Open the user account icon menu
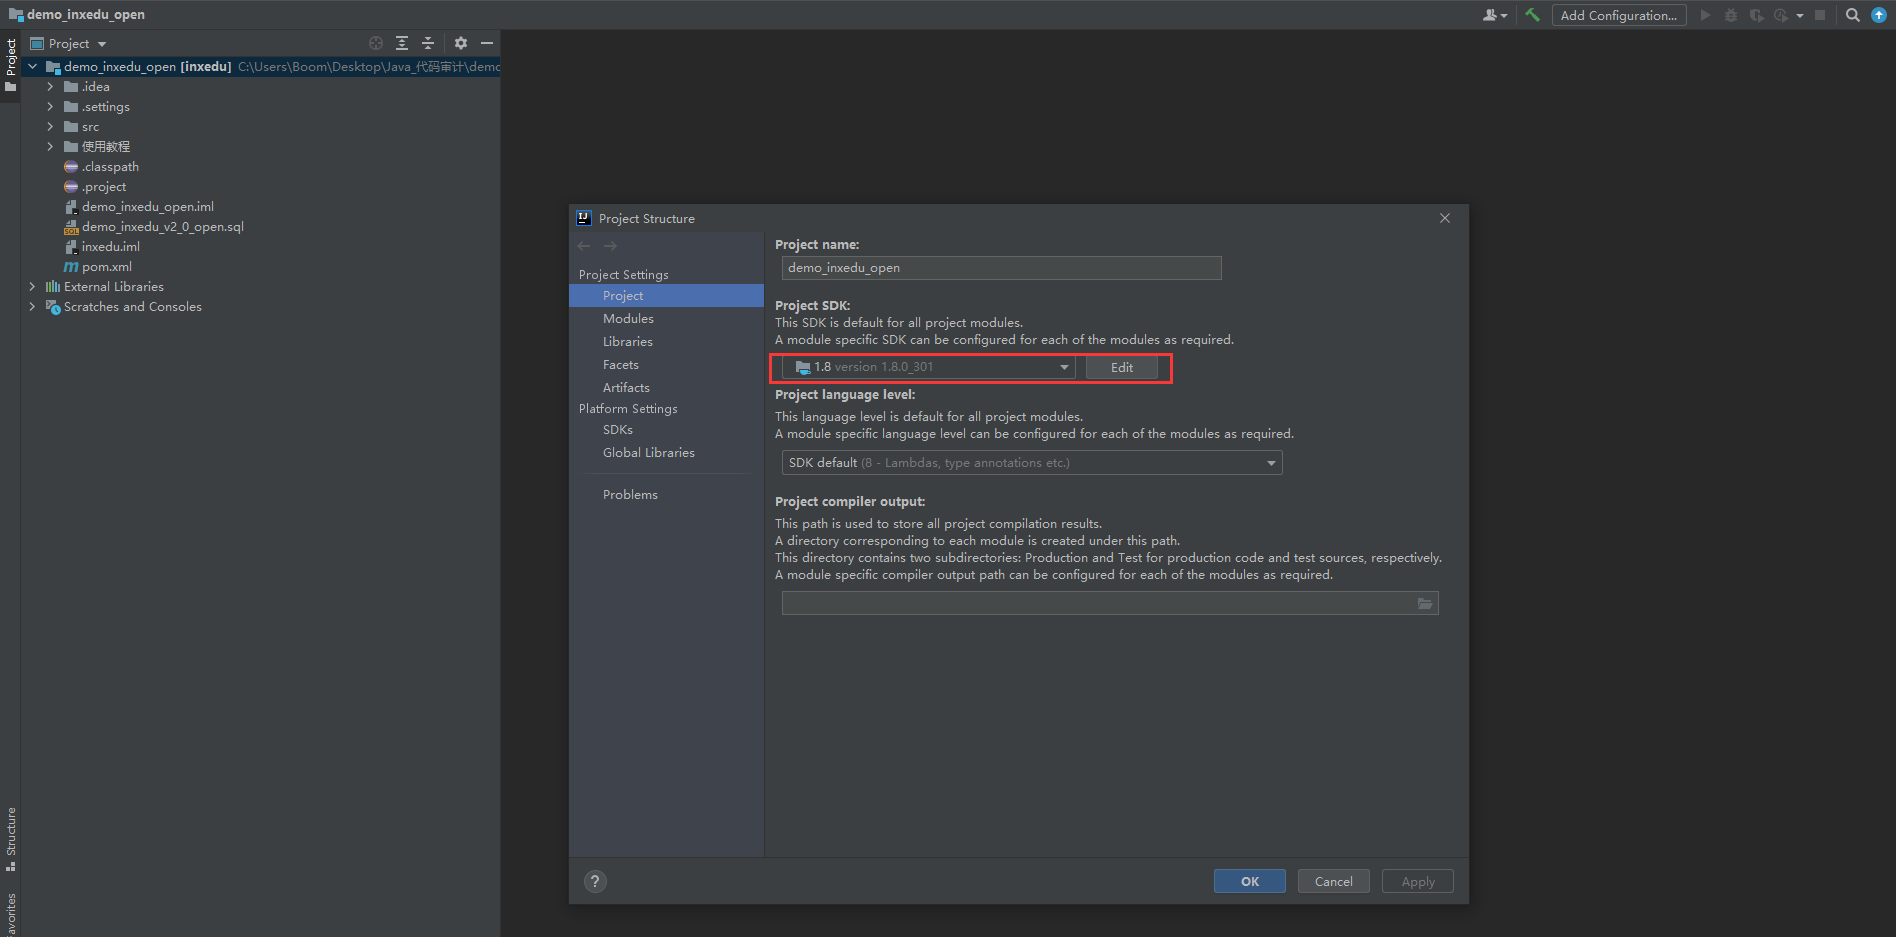Screen dimensions: 1896x937 [1495, 15]
